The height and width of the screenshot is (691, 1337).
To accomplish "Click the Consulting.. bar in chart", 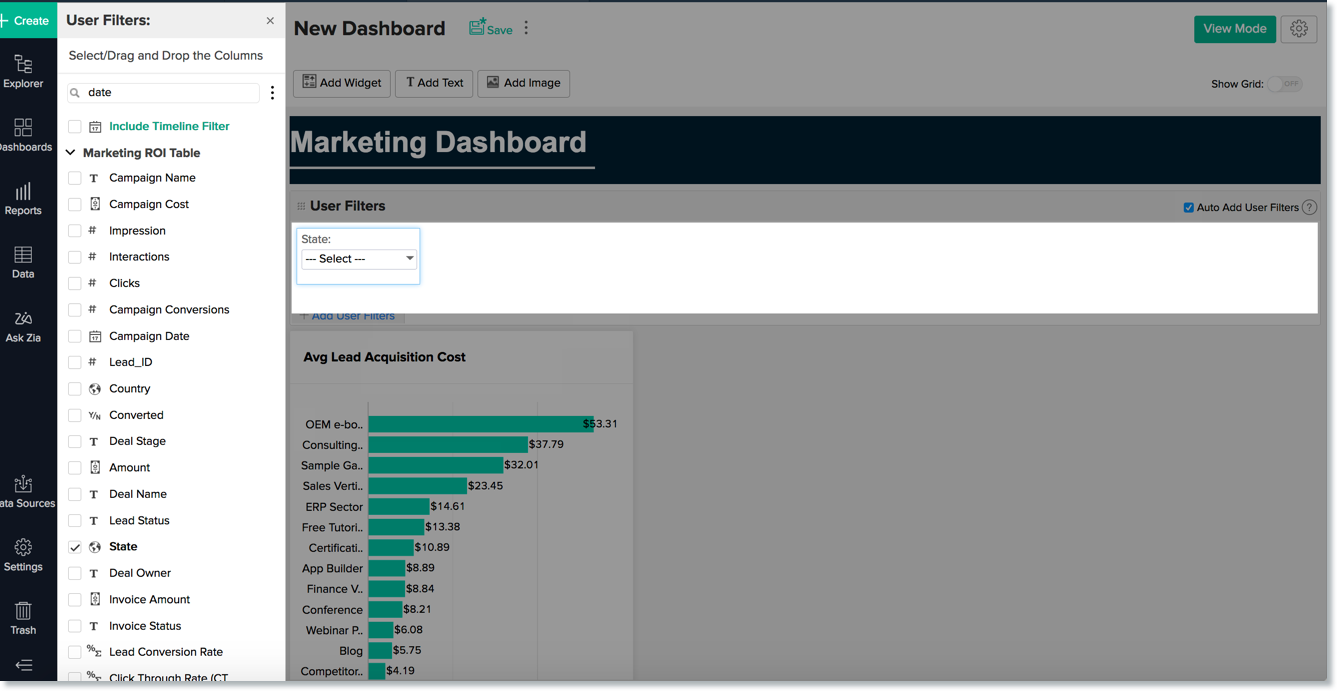I will (448, 444).
